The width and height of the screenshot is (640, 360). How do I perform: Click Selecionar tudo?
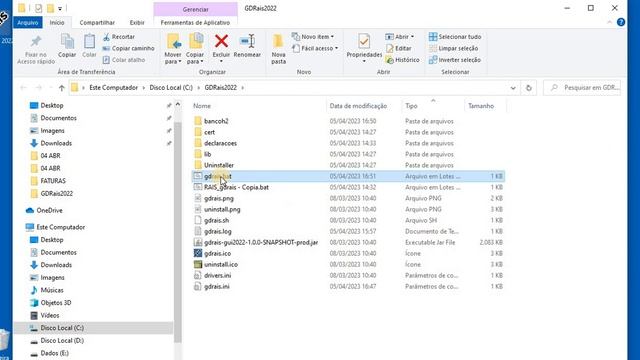click(x=455, y=37)
